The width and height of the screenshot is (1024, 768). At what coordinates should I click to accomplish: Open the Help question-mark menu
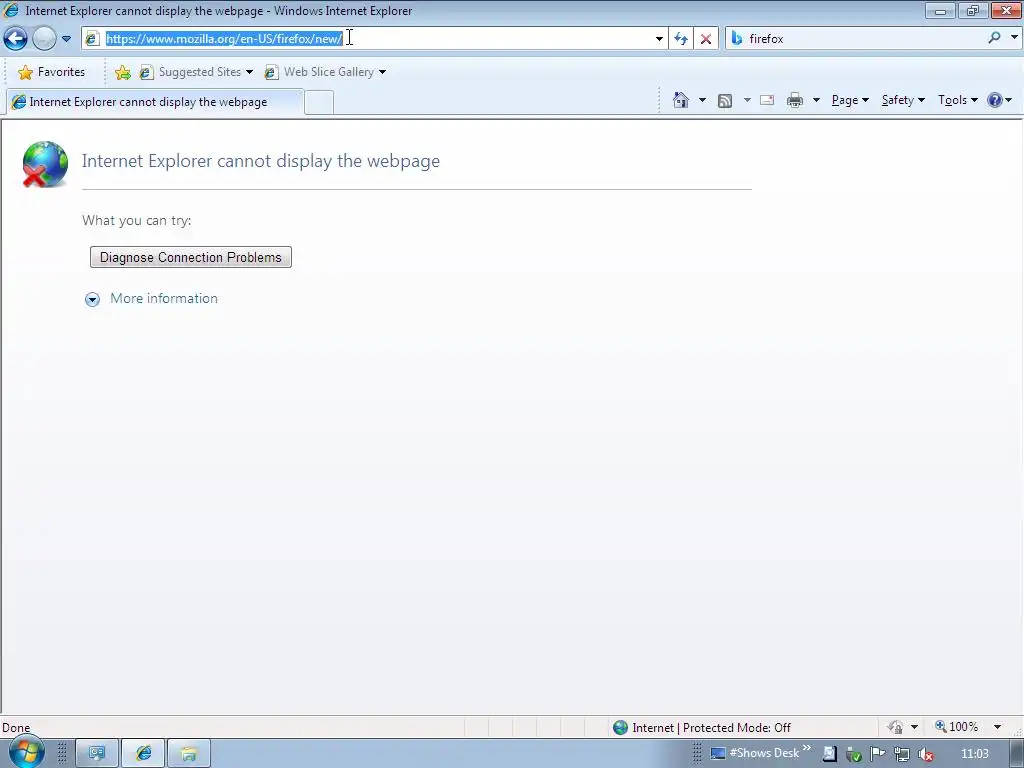click(1000, 100)
